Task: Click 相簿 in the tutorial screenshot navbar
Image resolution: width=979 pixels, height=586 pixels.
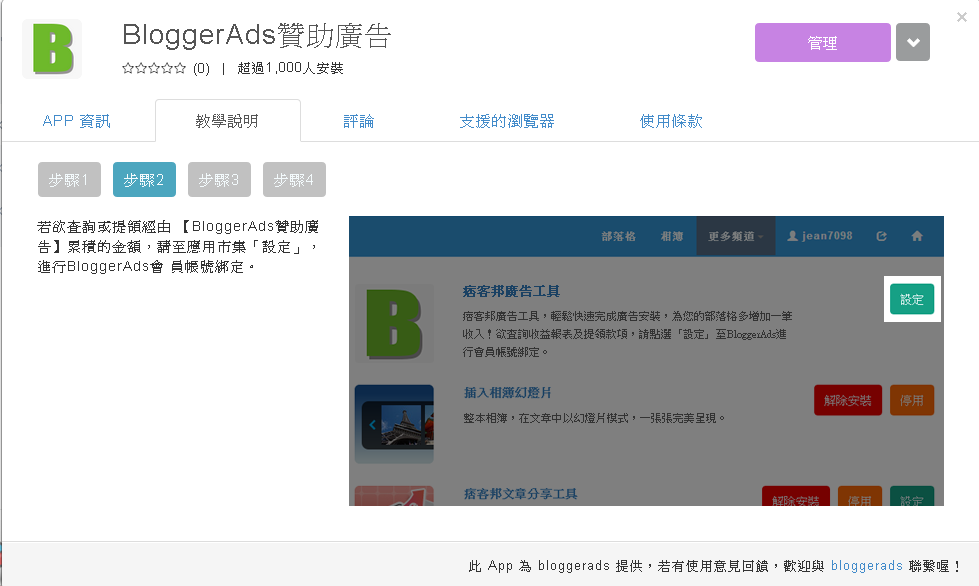Action: tap(672, 236)
